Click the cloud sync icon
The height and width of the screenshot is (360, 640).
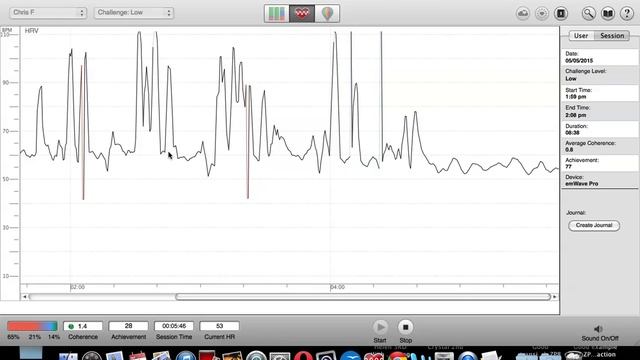(x=522, y=13)
